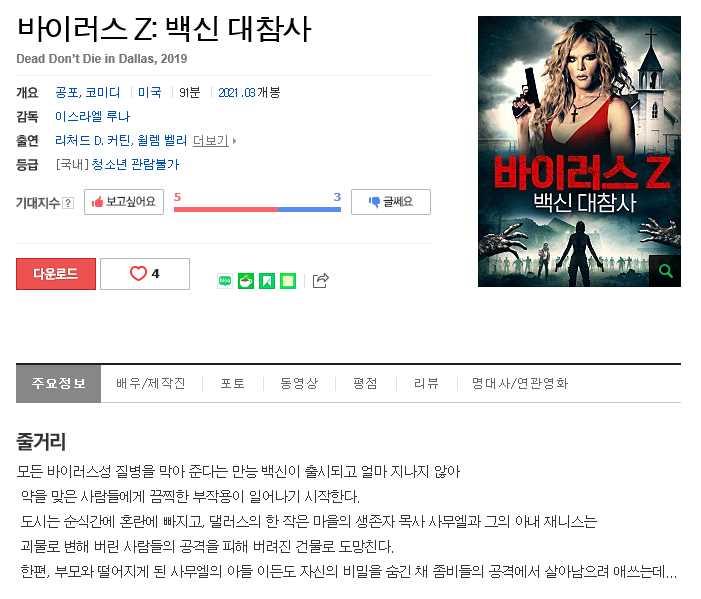Open director 이스라엘 루나 link
Viewport: 701px width, 599px height.
(x=93, y=117)
